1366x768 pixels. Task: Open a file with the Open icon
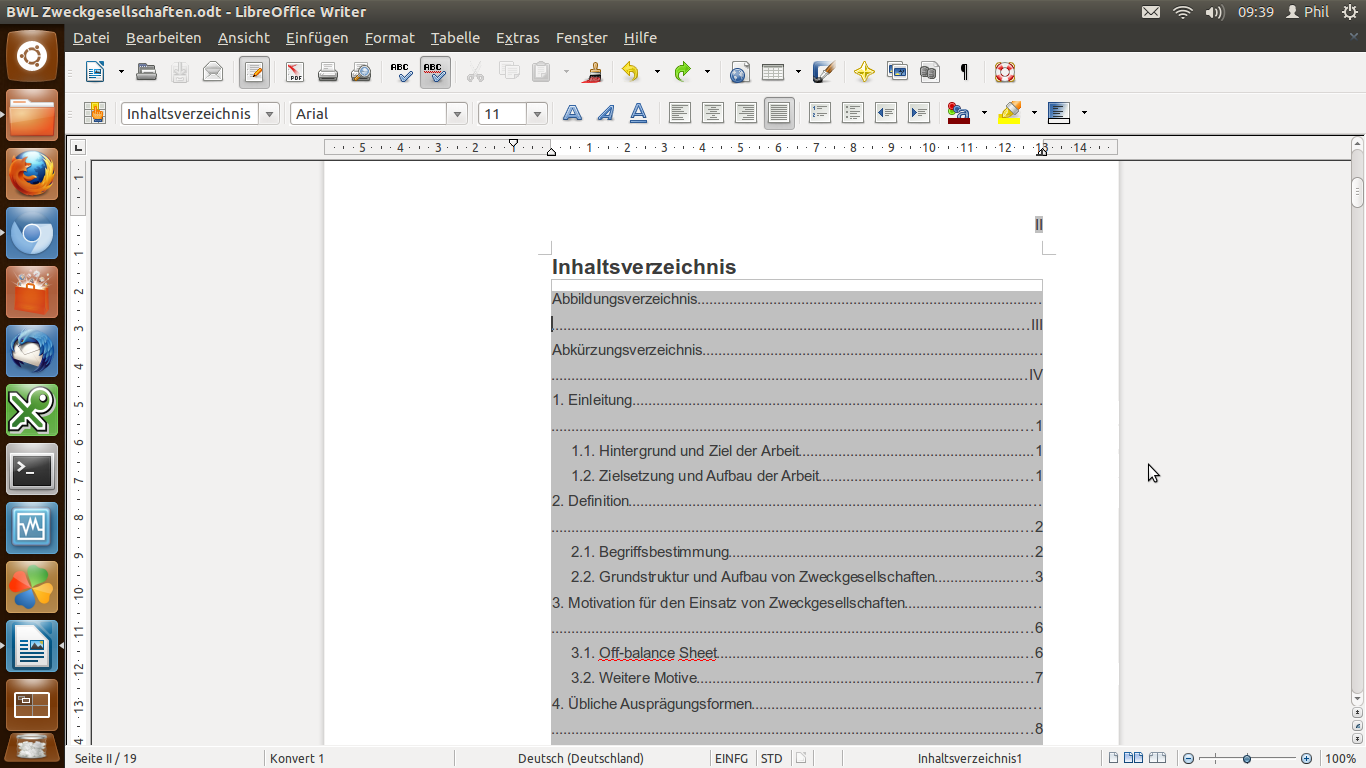click(147, 72)
